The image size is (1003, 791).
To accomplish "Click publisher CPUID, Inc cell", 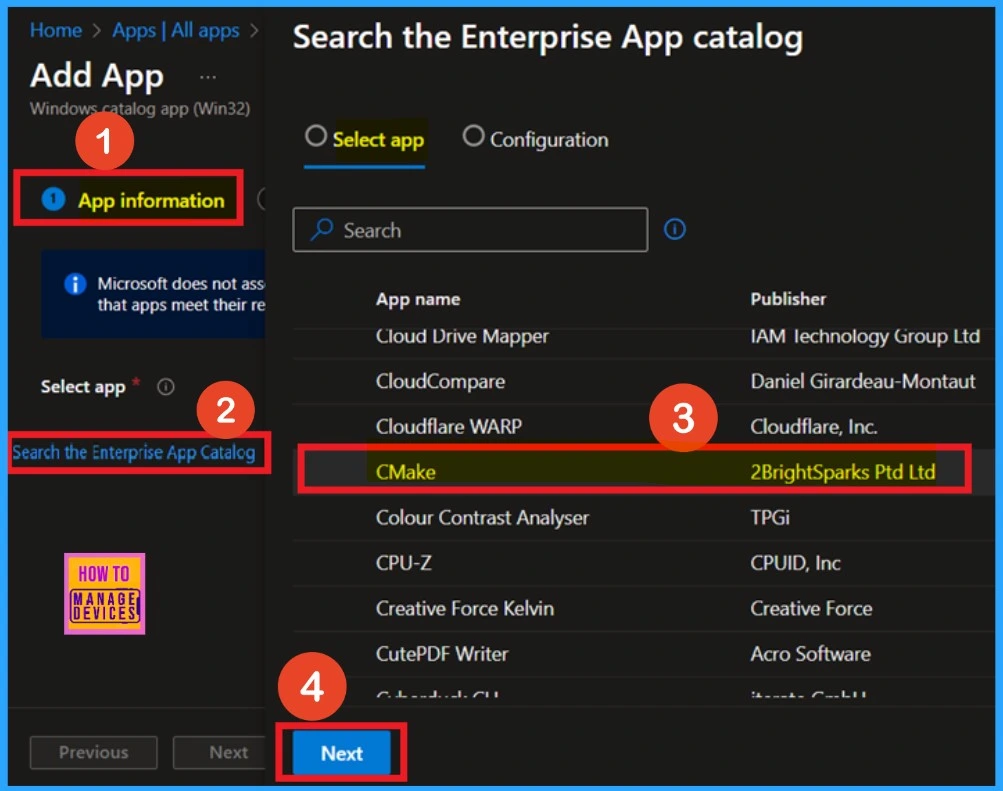I will pos(795,563).
